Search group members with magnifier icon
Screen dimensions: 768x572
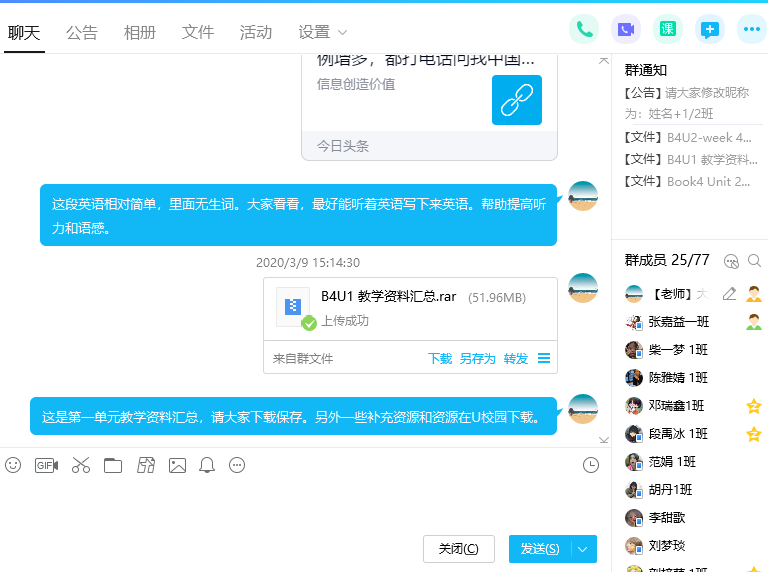pyautogui.click(x=754, y=261)
